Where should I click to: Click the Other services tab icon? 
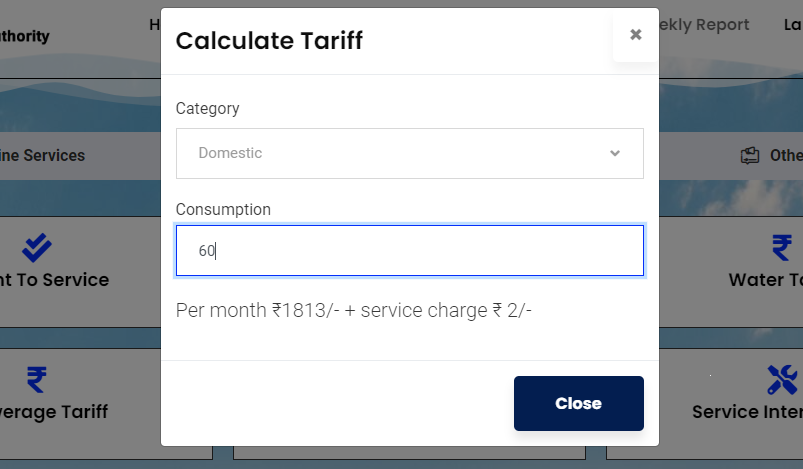[750, 156]
